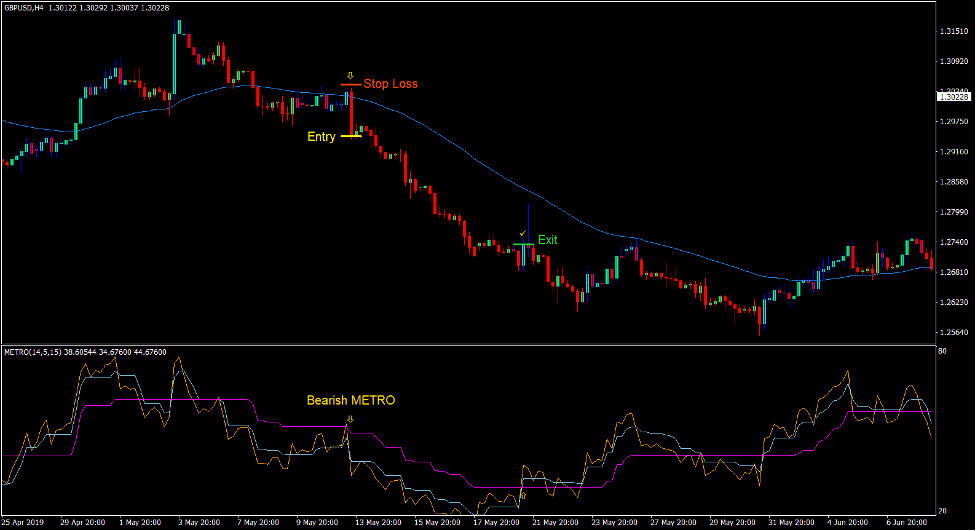The image size is (977, 531).
Task: Click the 21 May 20:00 time label
Action: coord(555,522)
